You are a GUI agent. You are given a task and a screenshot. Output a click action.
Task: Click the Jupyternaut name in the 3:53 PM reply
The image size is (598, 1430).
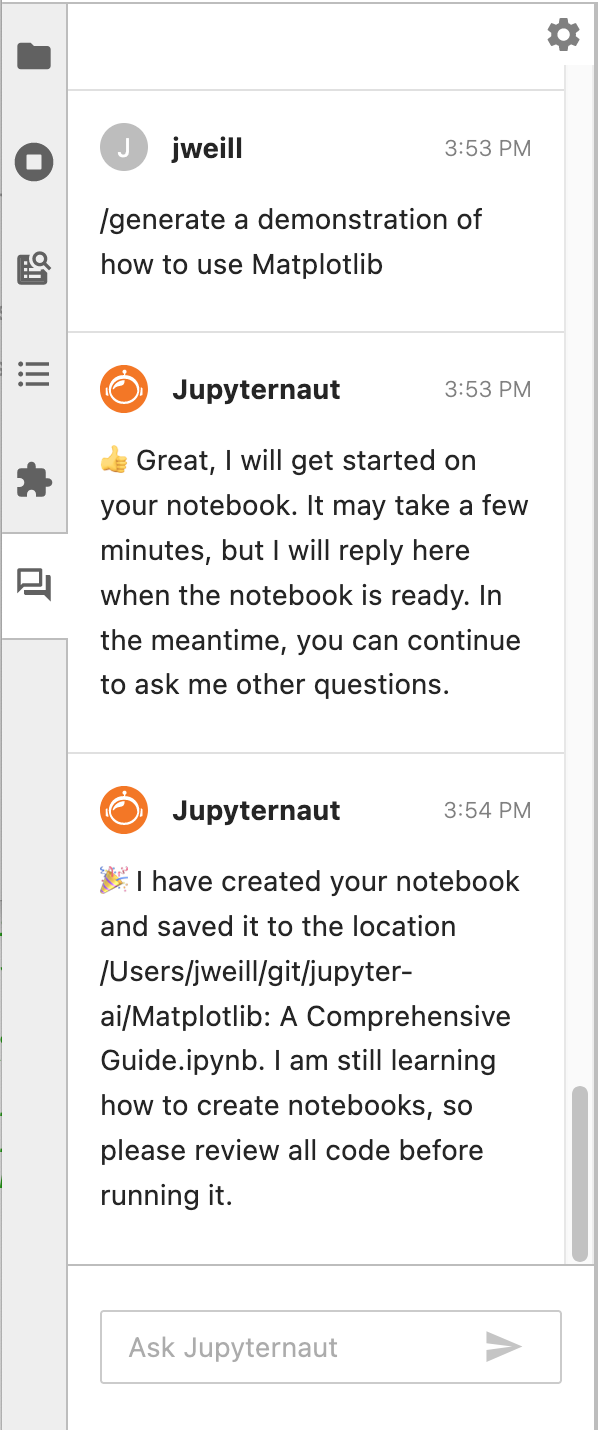[x=256, y=390]
